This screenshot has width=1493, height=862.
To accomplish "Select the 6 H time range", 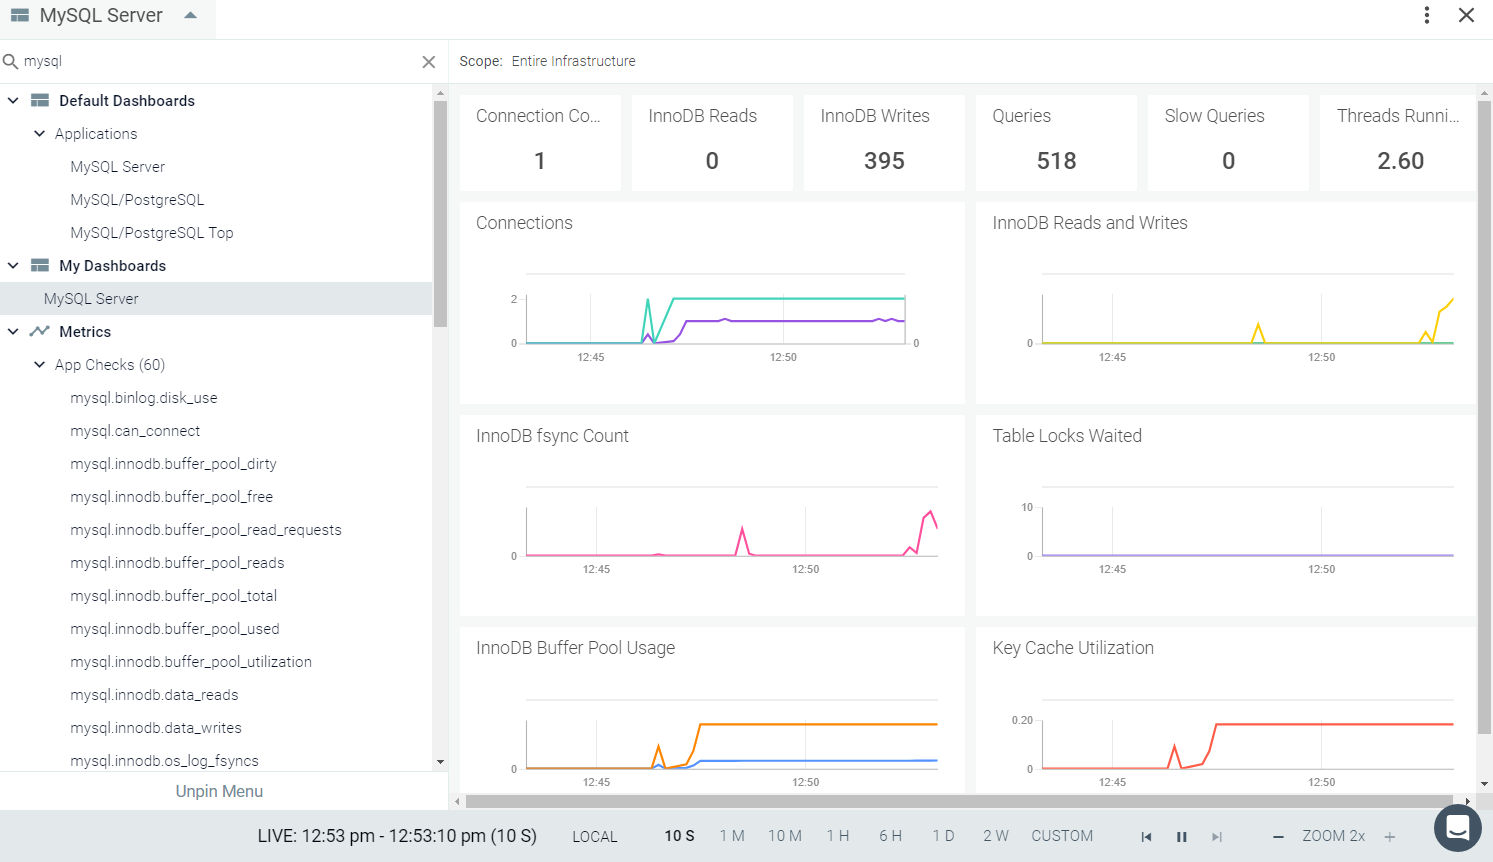I will click(891, 836).
